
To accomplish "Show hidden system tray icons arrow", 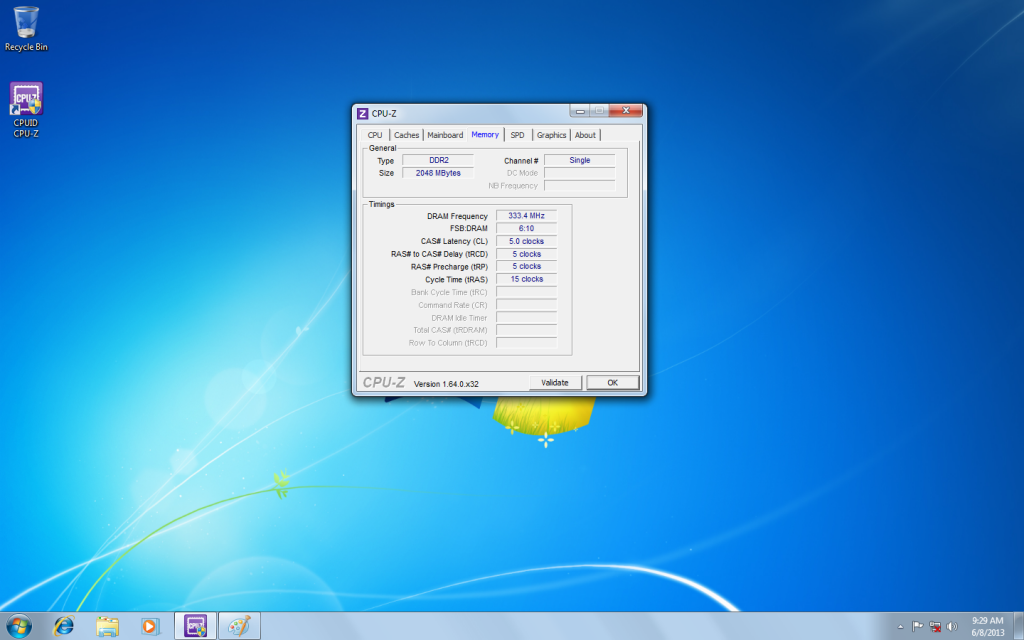I will click(x=900, y=627).
